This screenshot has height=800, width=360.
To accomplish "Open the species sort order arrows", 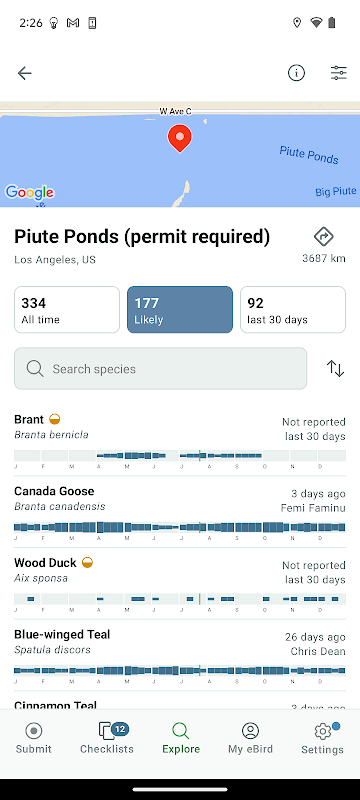I will pos(335,368).
